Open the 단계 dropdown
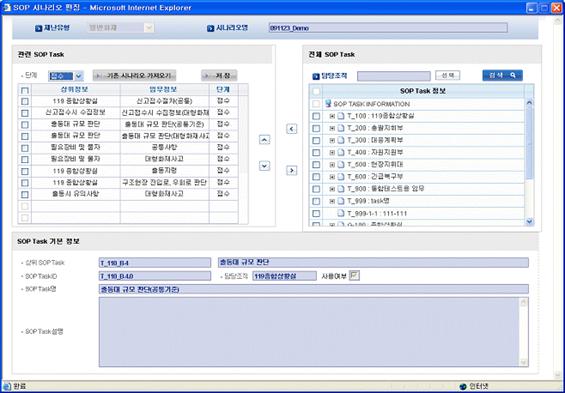 point(79,76)
